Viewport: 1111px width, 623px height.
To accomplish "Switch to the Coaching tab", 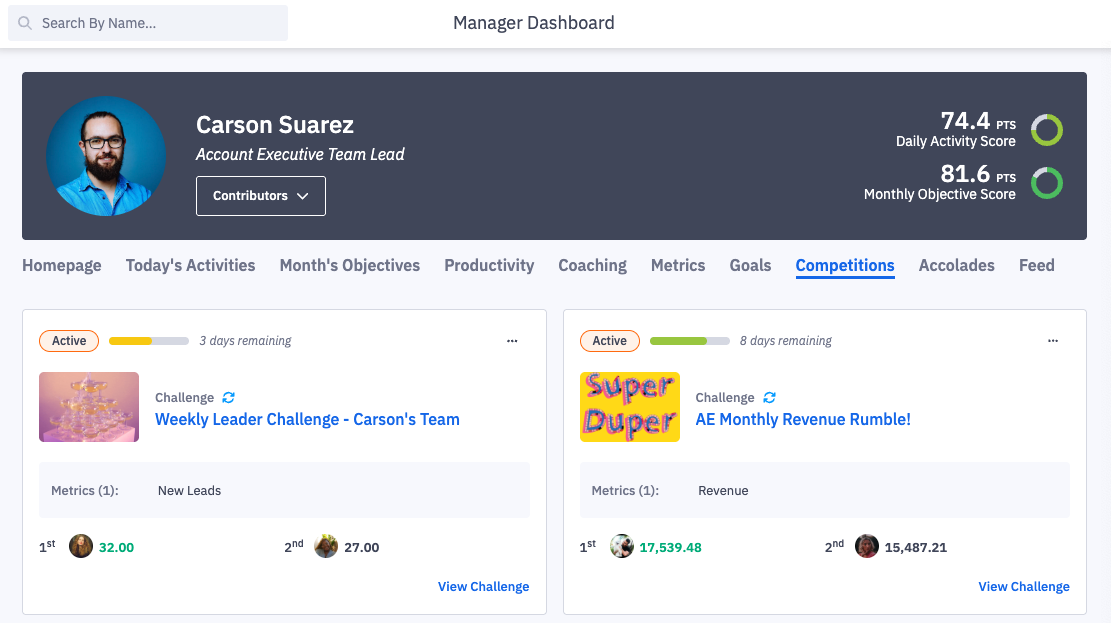I will [x=592, y=265].
